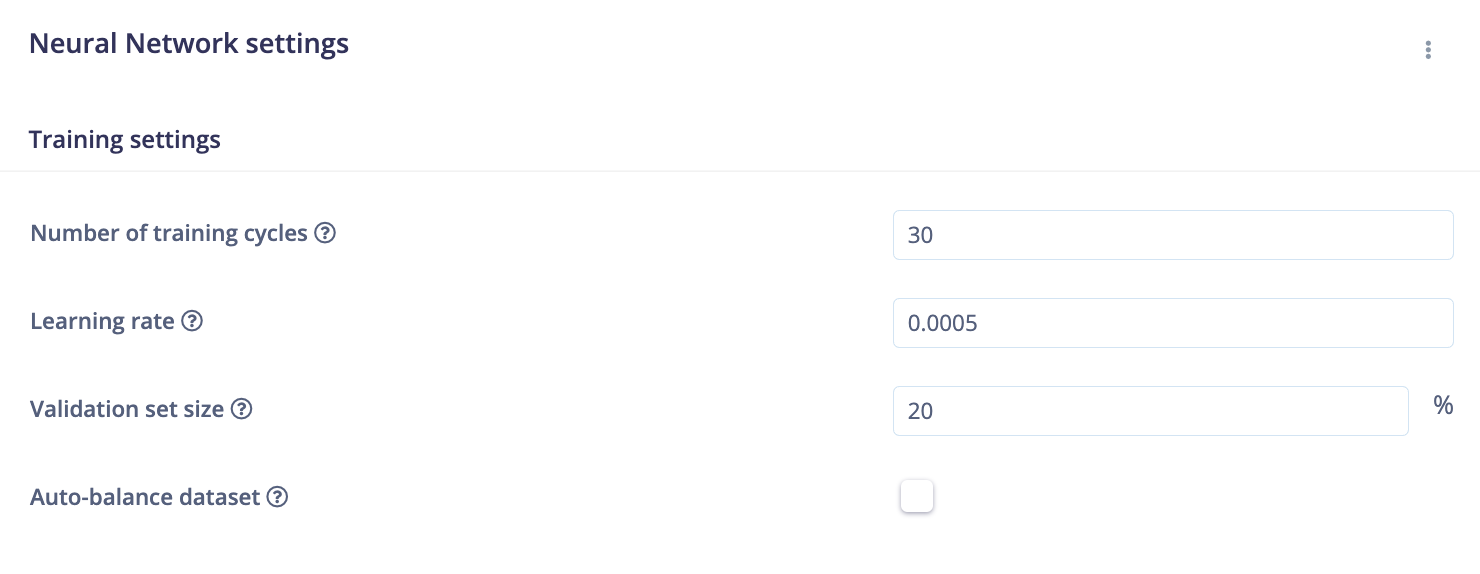Click the "Validation set size" label text

tap(127, 409)
